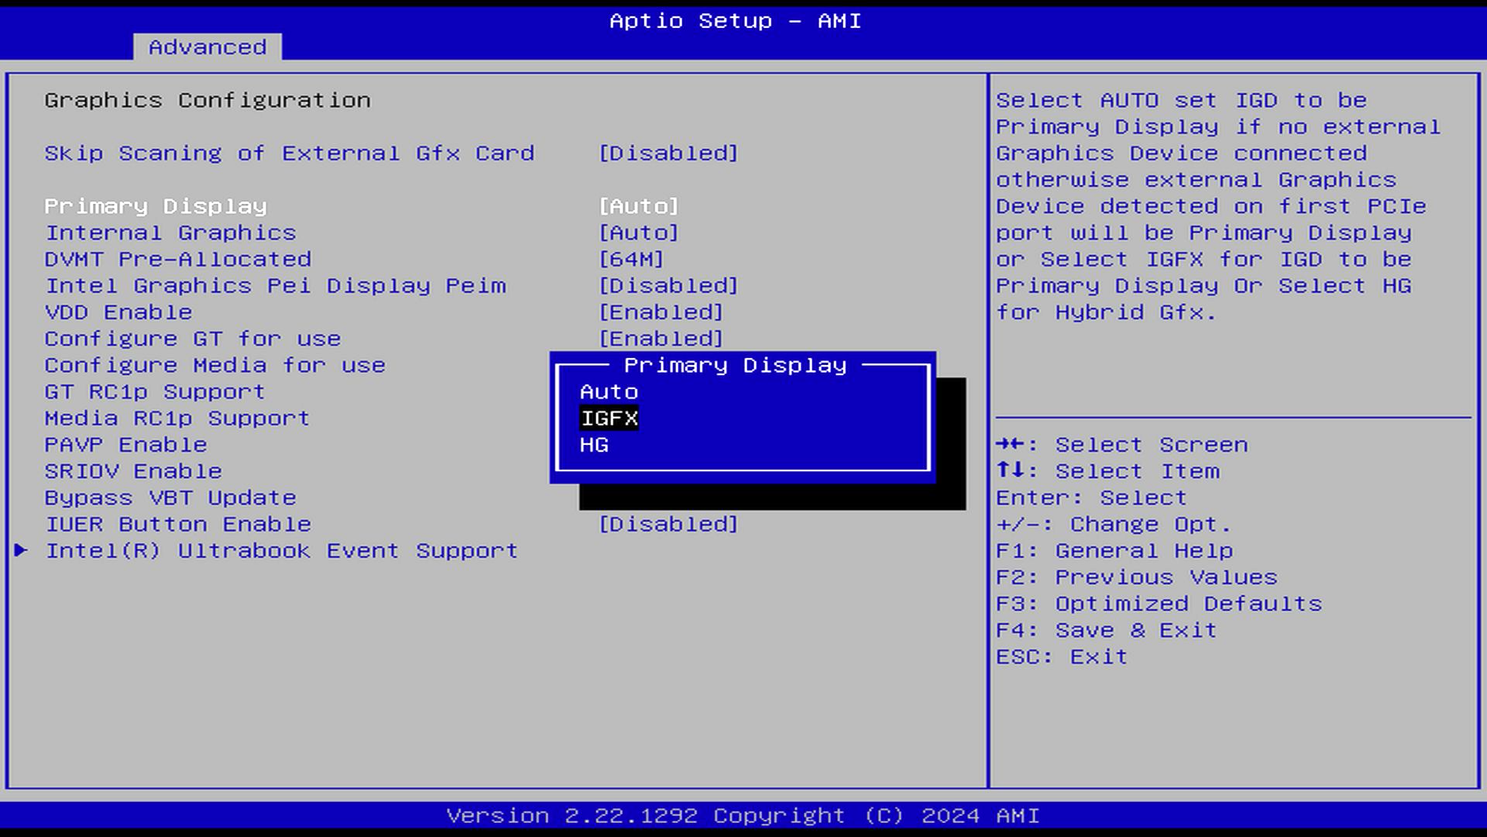Viewport: 1487px width, 837px height.
Task: Select the Media RC1p Support option
Action: click(x=177, y=418)
